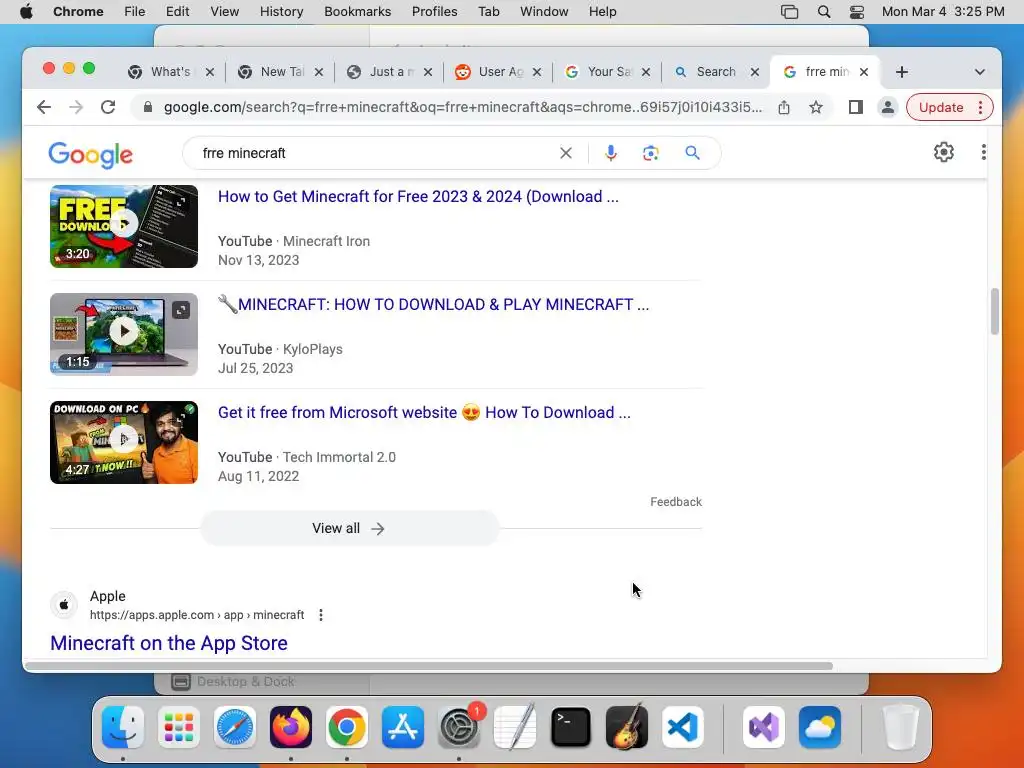Close the frre min tab
Image resolution: width=1024 pixels, height=768 pixels.
tap(863, 72)
